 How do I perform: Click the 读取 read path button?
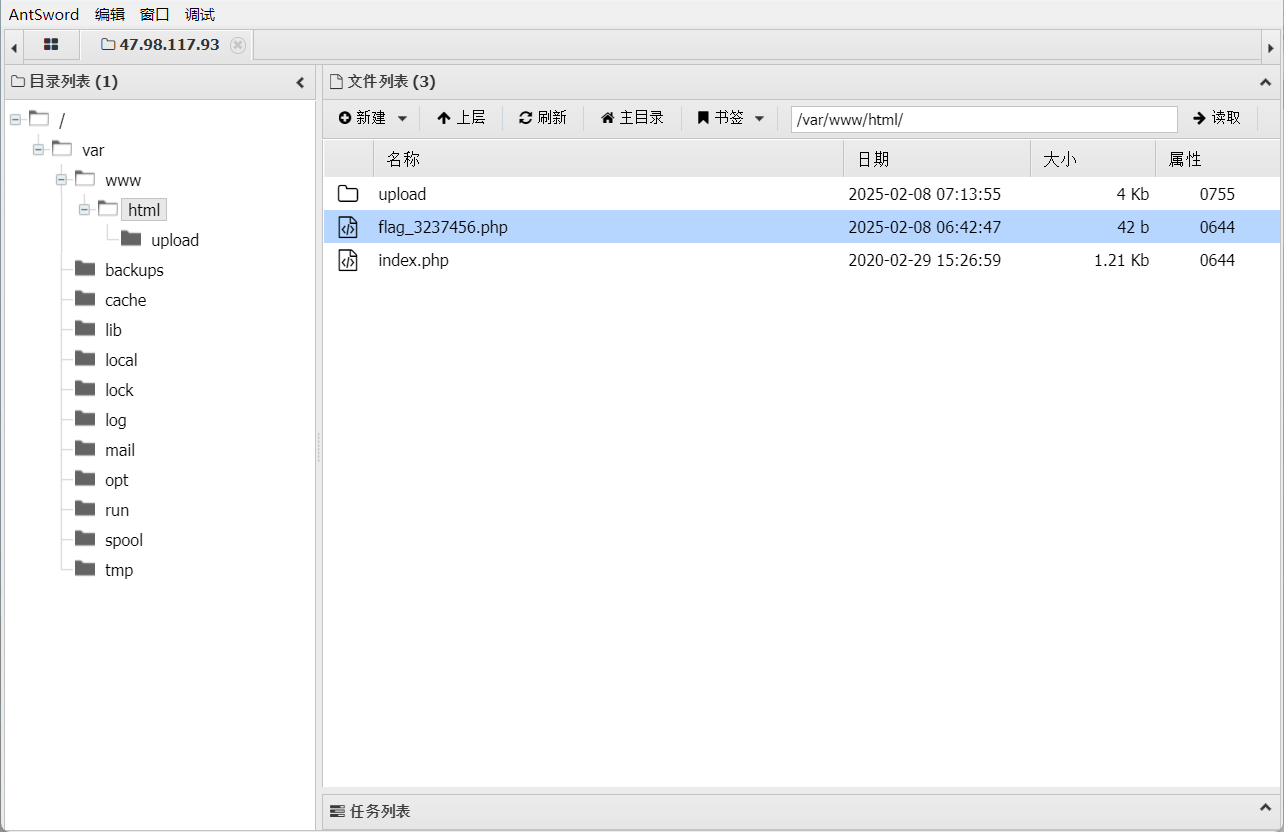1216,118
